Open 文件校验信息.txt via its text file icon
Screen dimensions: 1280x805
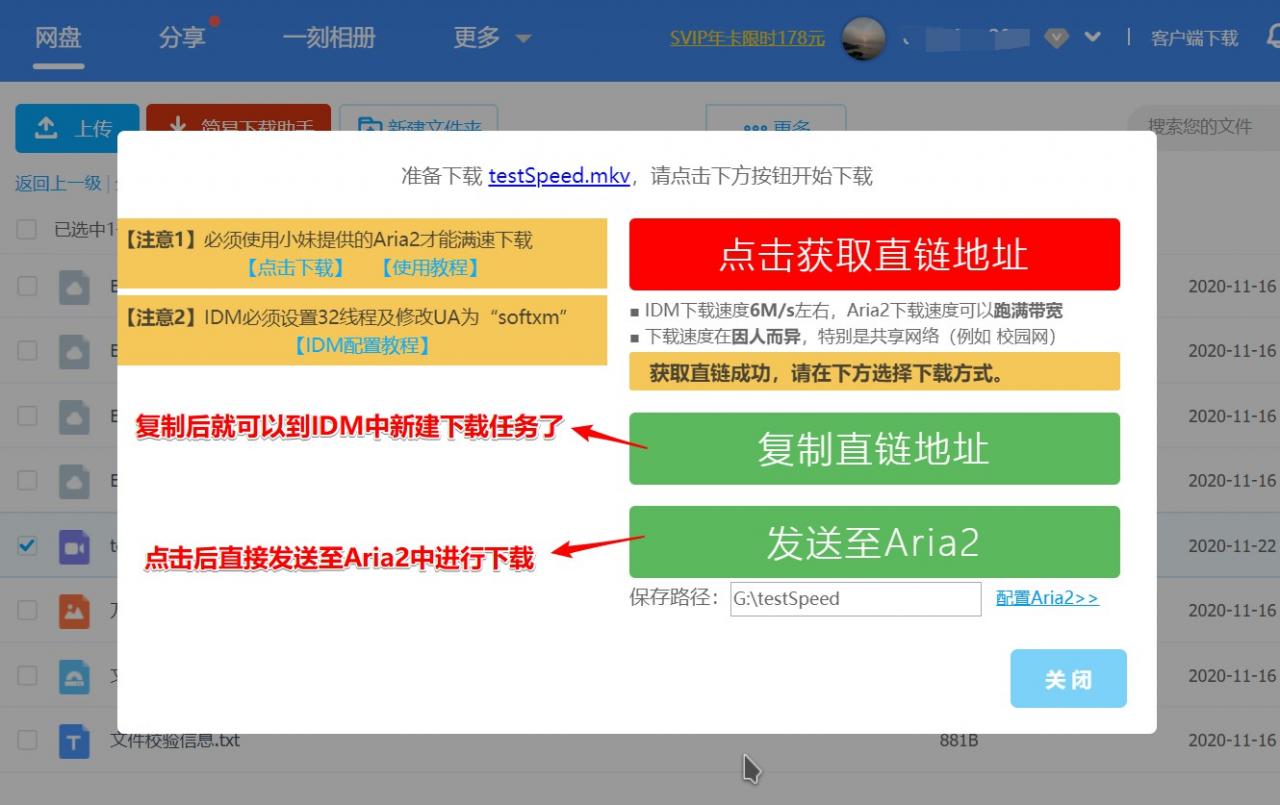[x=72, y=740]
